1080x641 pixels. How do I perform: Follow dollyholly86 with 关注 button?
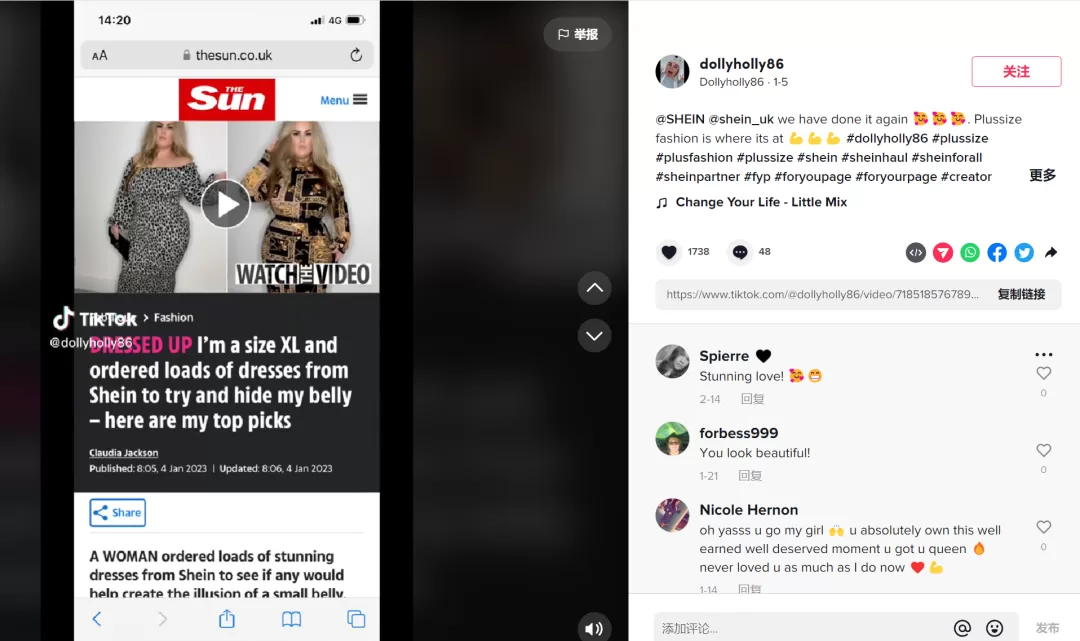click(x=1016, y=72)
